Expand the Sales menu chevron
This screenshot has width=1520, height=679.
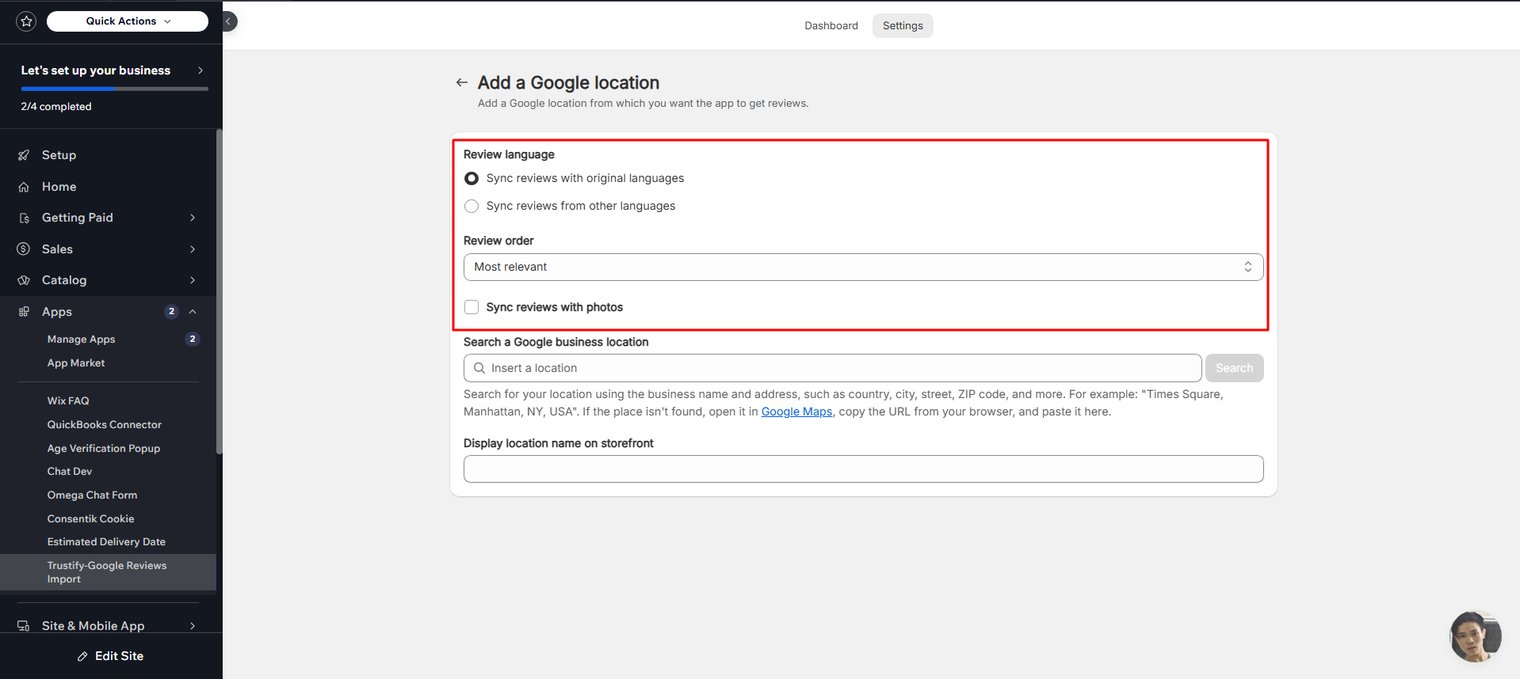pyautogui.click(x=192, y=249)
